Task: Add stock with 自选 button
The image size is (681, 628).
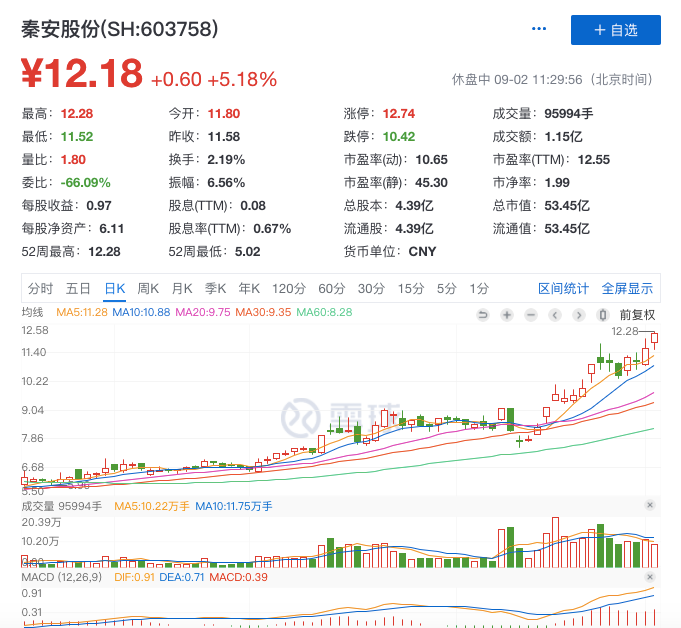Action: pyautogui.click(x=615, y=30)
